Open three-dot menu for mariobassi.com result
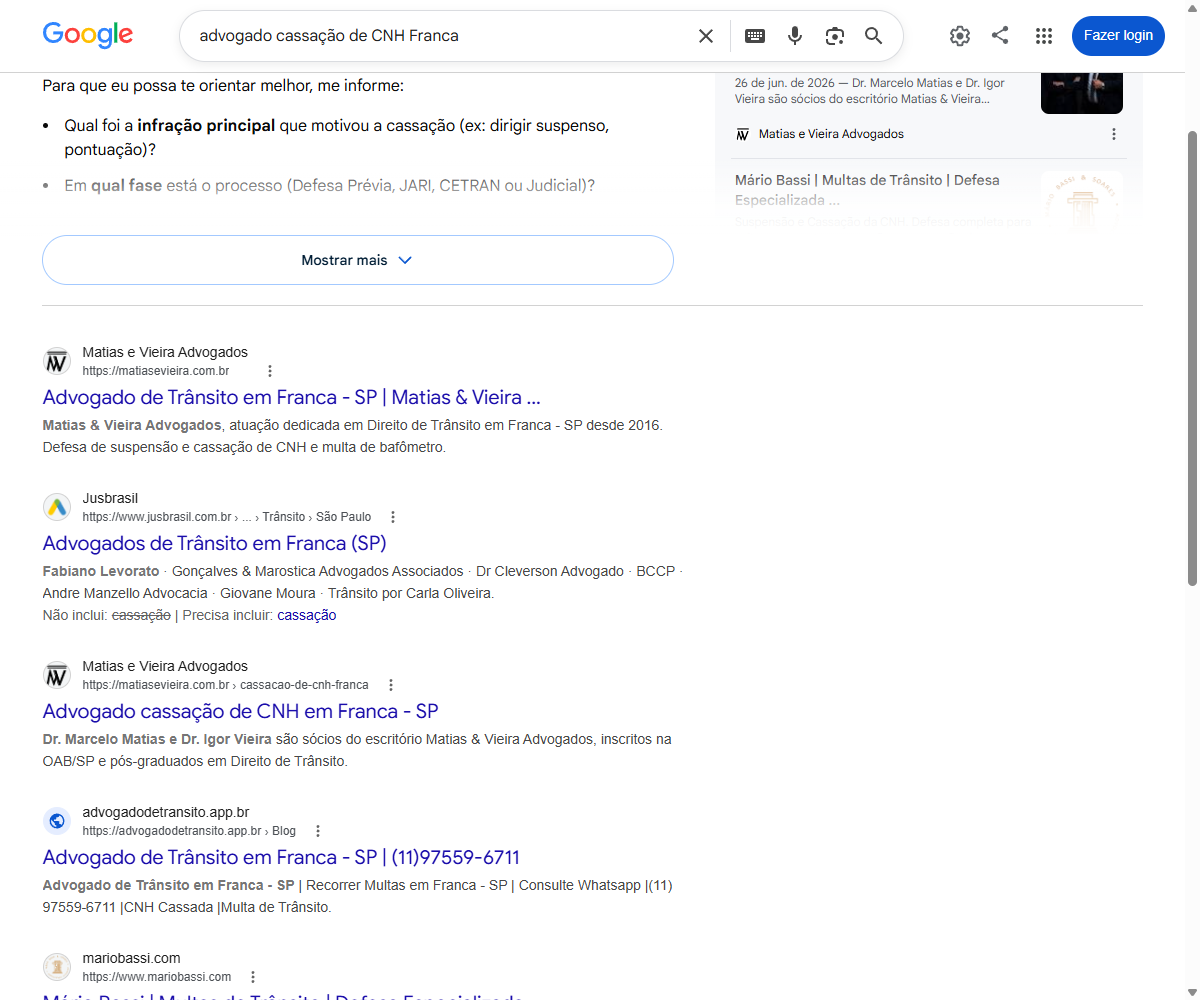This screenshot has width=1200, height=1000. (x=253, y=977)
